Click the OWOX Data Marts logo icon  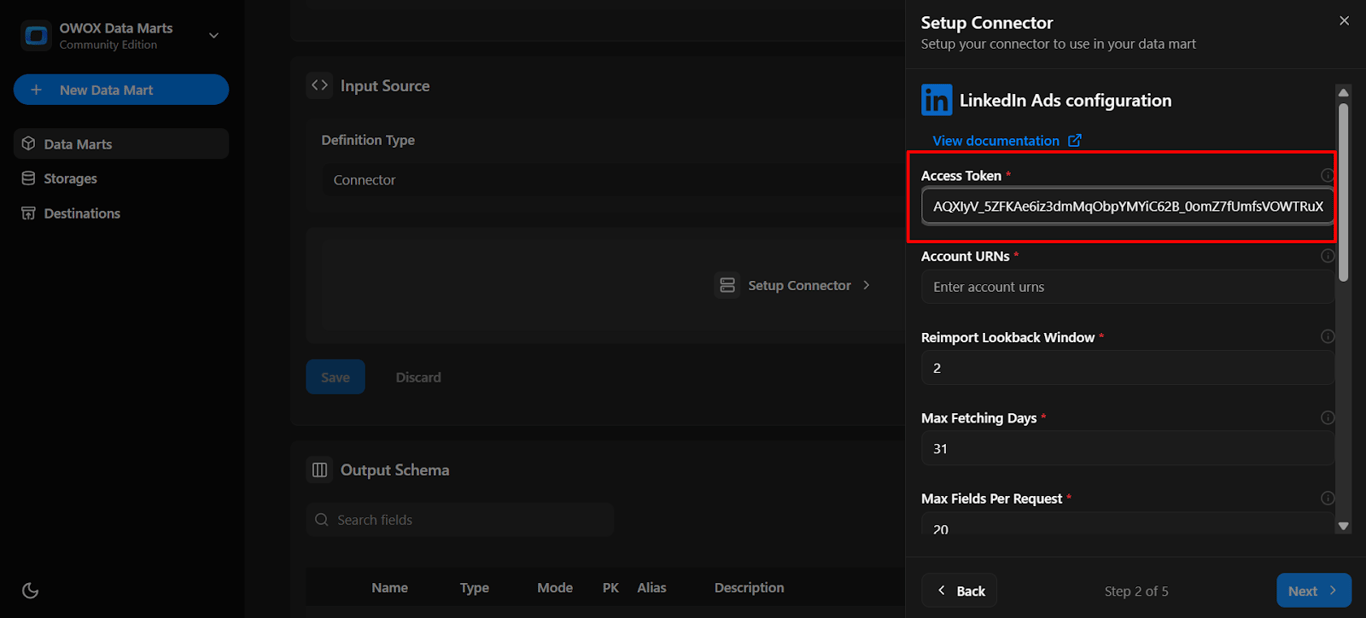(x=37, y=36)
